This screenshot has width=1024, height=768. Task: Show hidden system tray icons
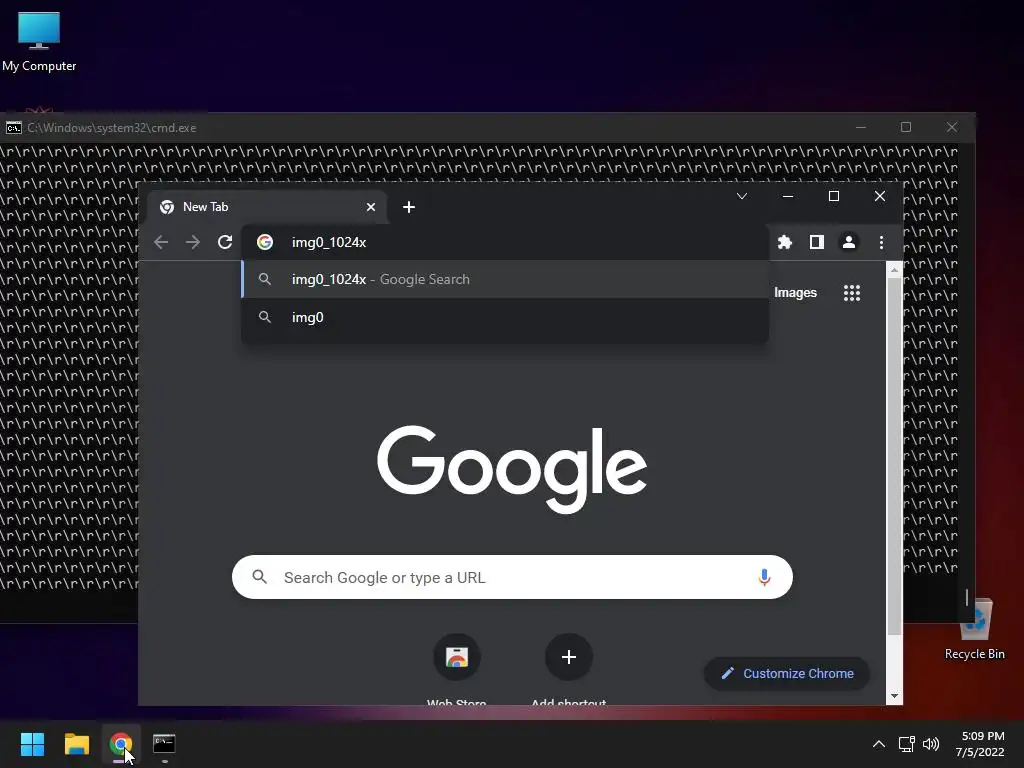click(x=879, y=744)
